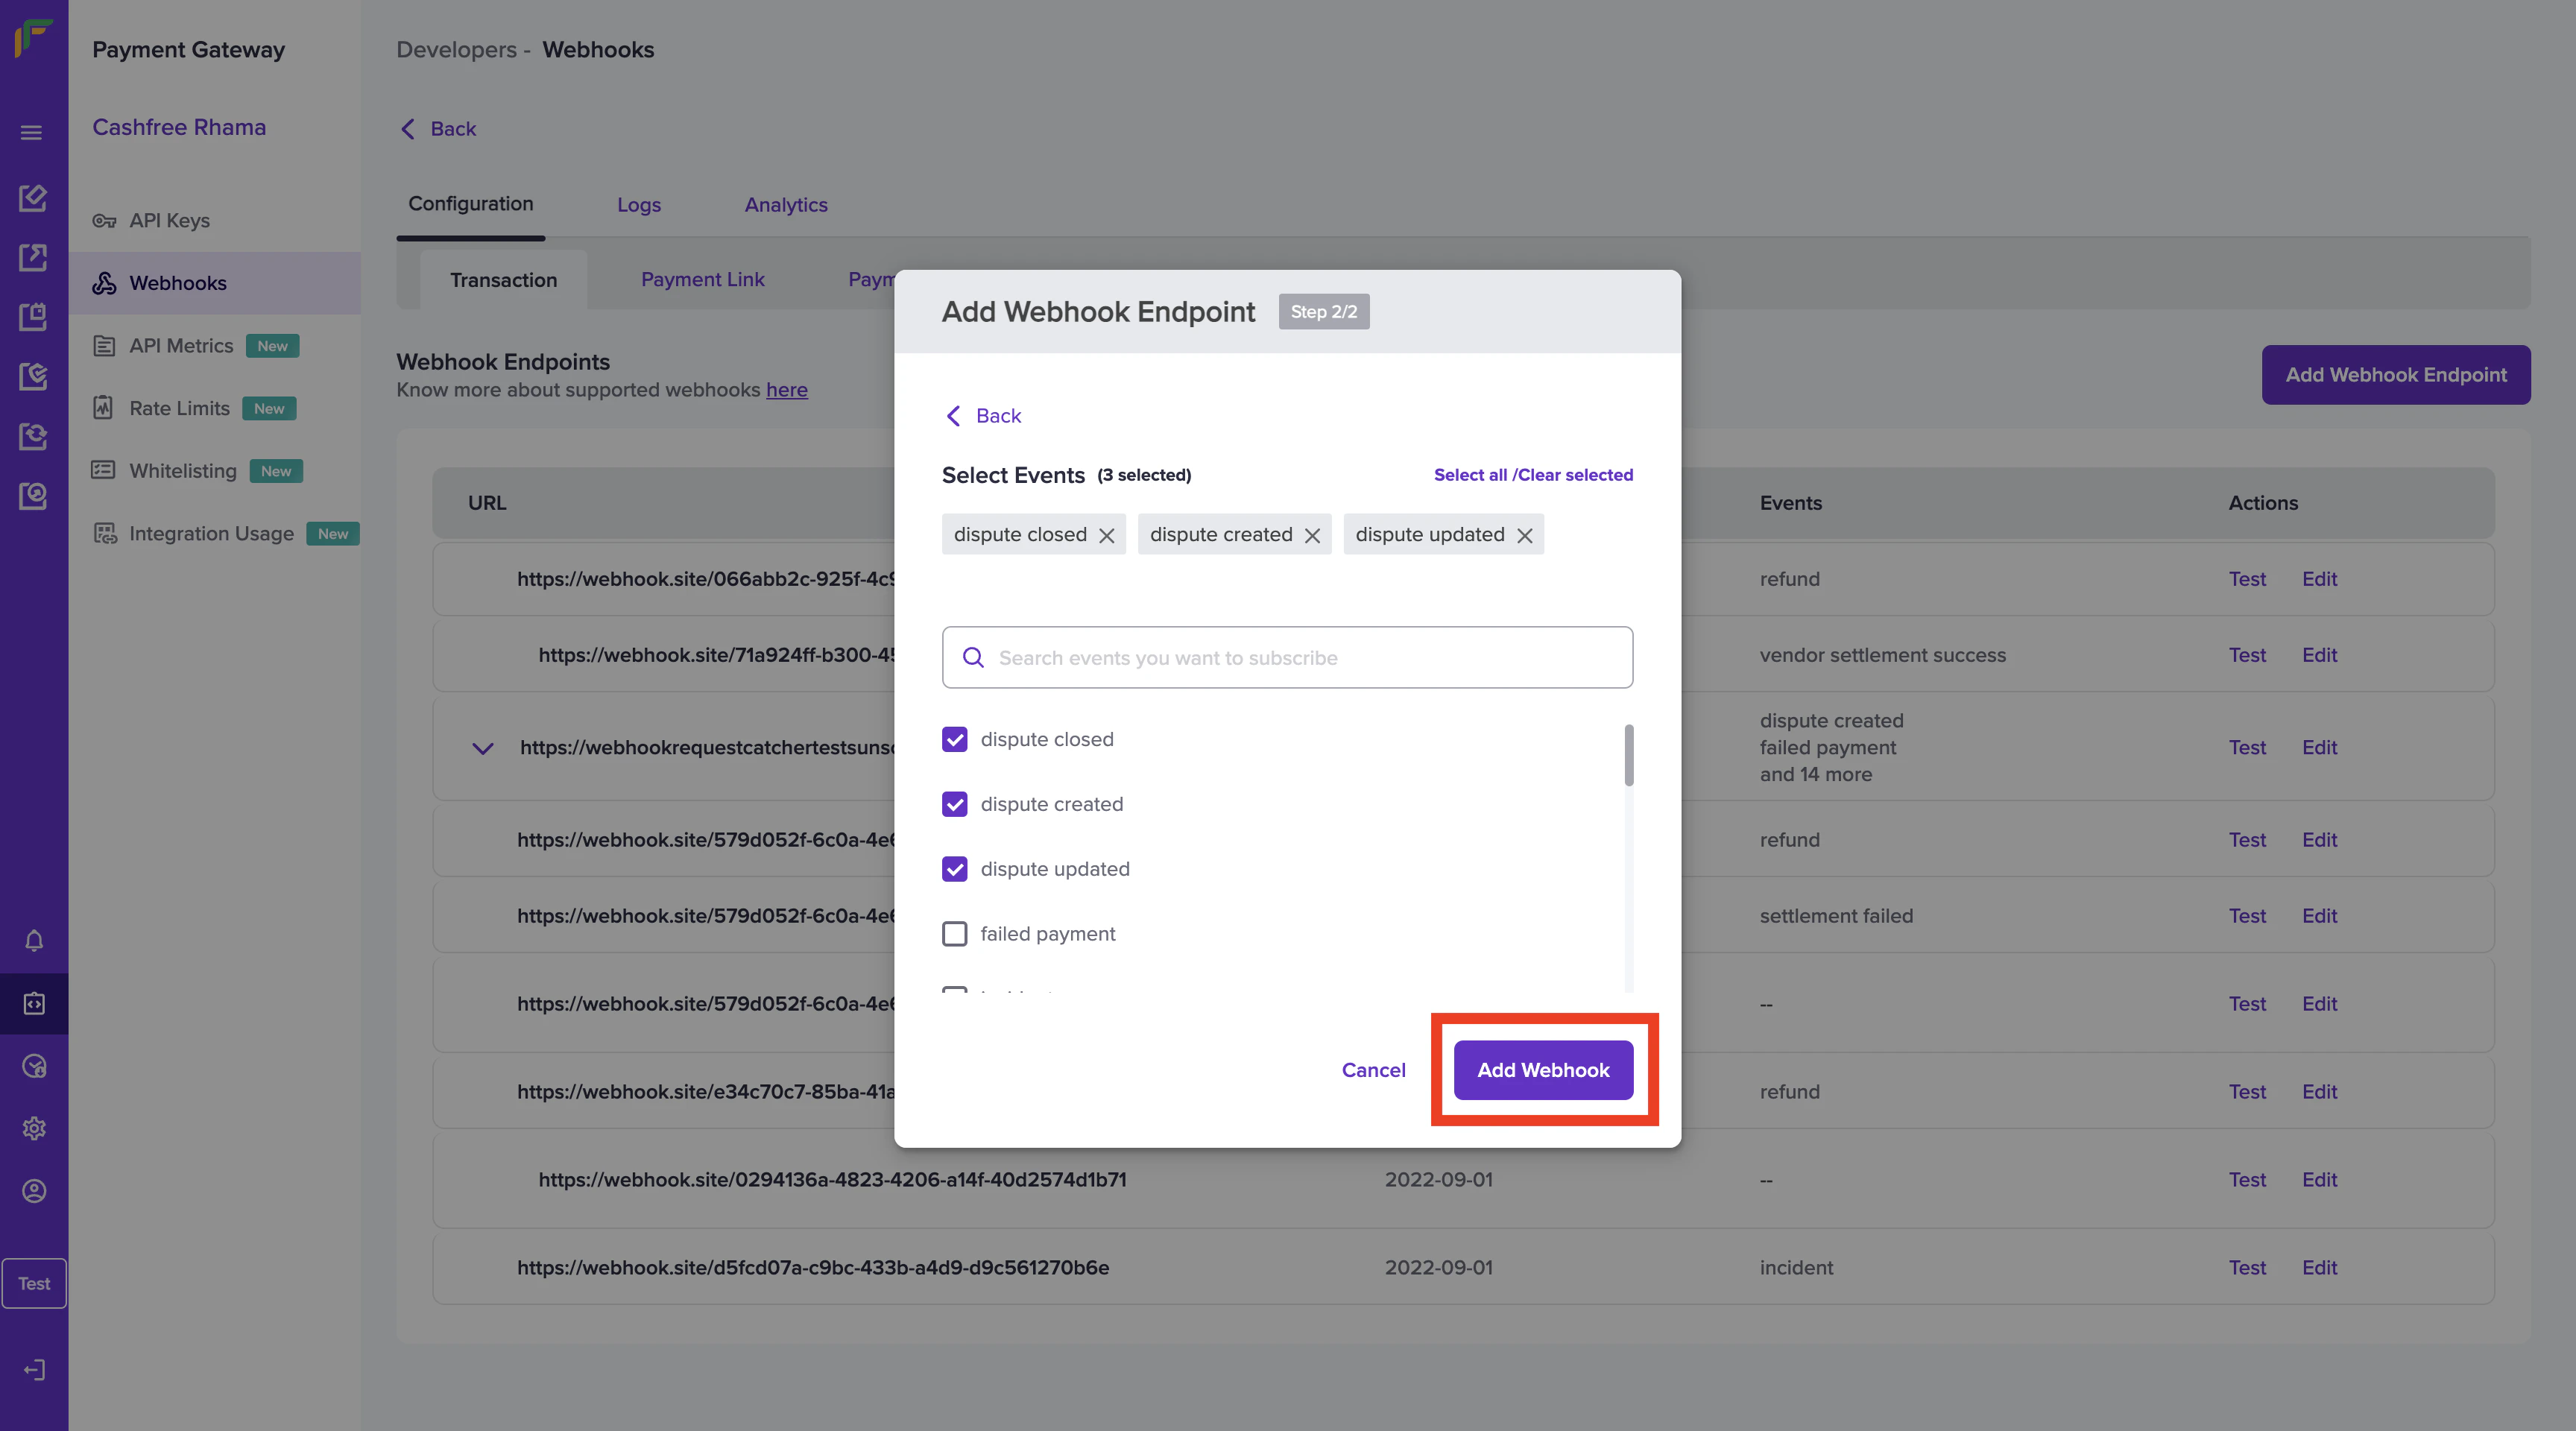Click the hamburger menu icon in sidebar

pyautogui.click(x=31, y=133)
